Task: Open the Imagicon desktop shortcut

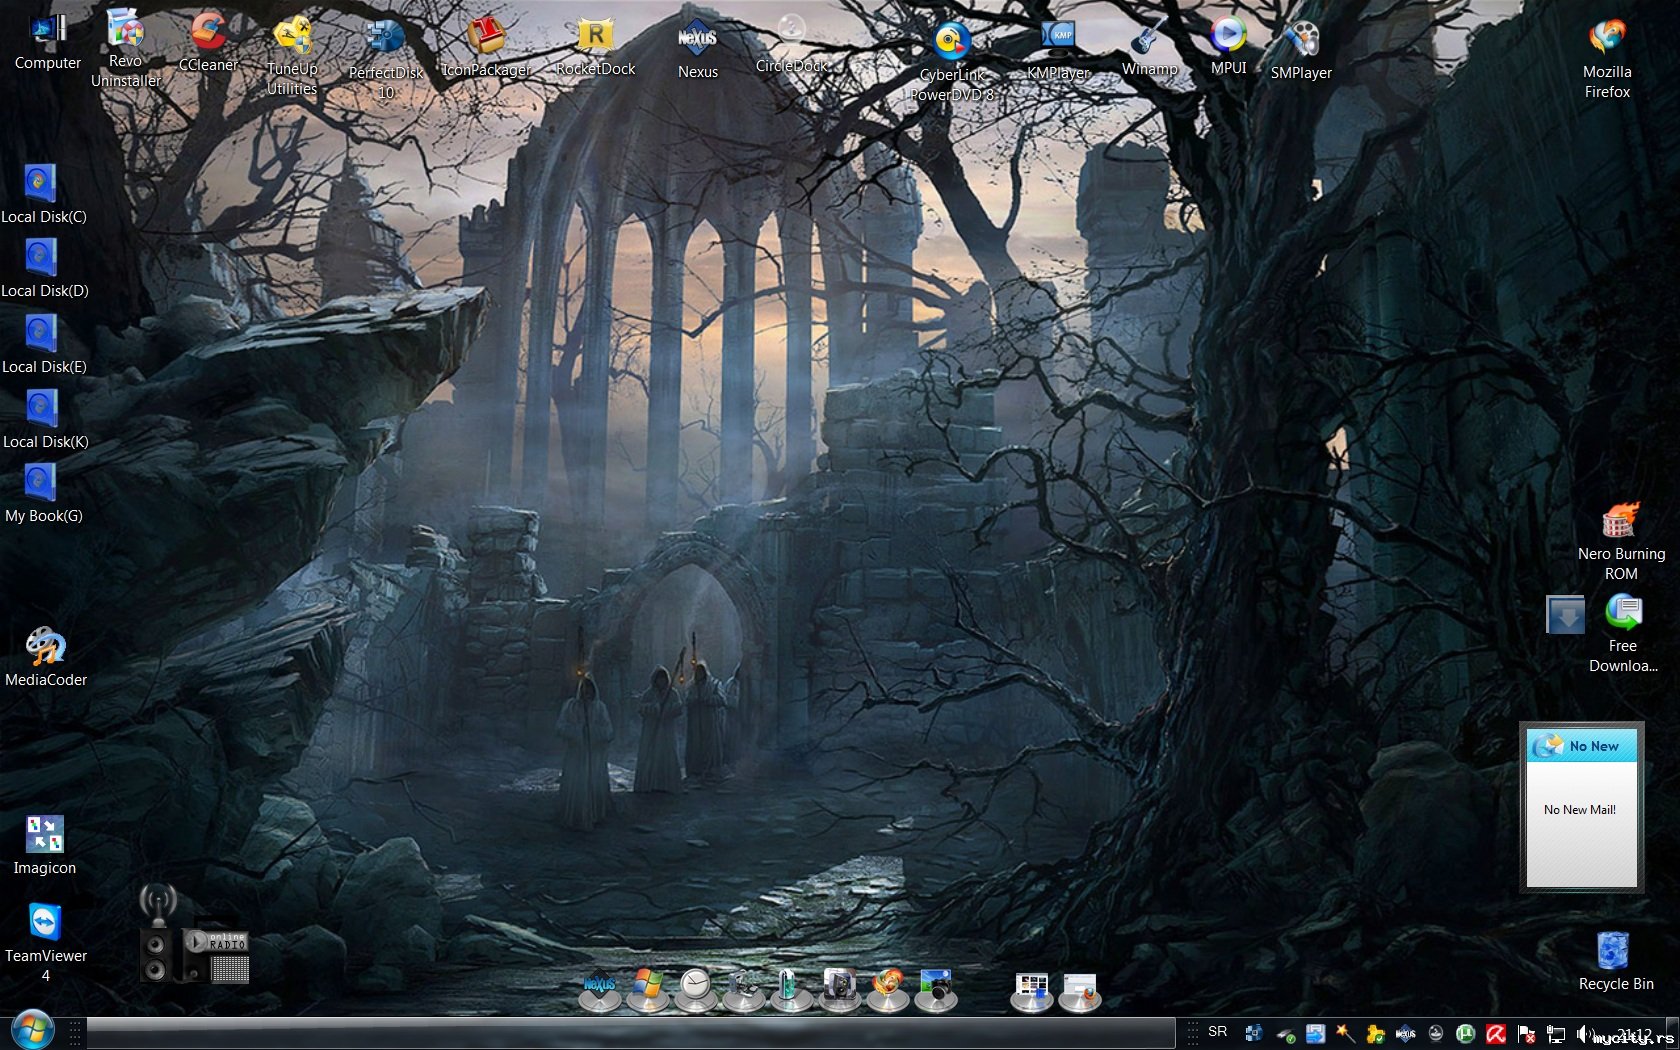Action: coord(44,845)
